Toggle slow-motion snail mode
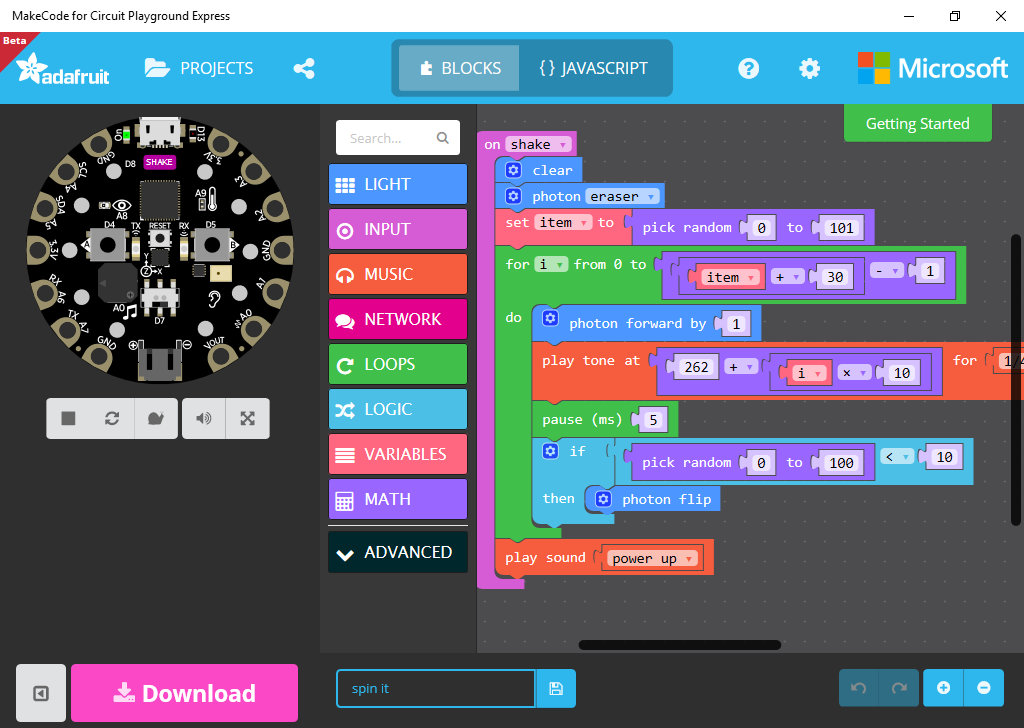This screenshot has width=1024, height=728. click(x=155, y=418)
